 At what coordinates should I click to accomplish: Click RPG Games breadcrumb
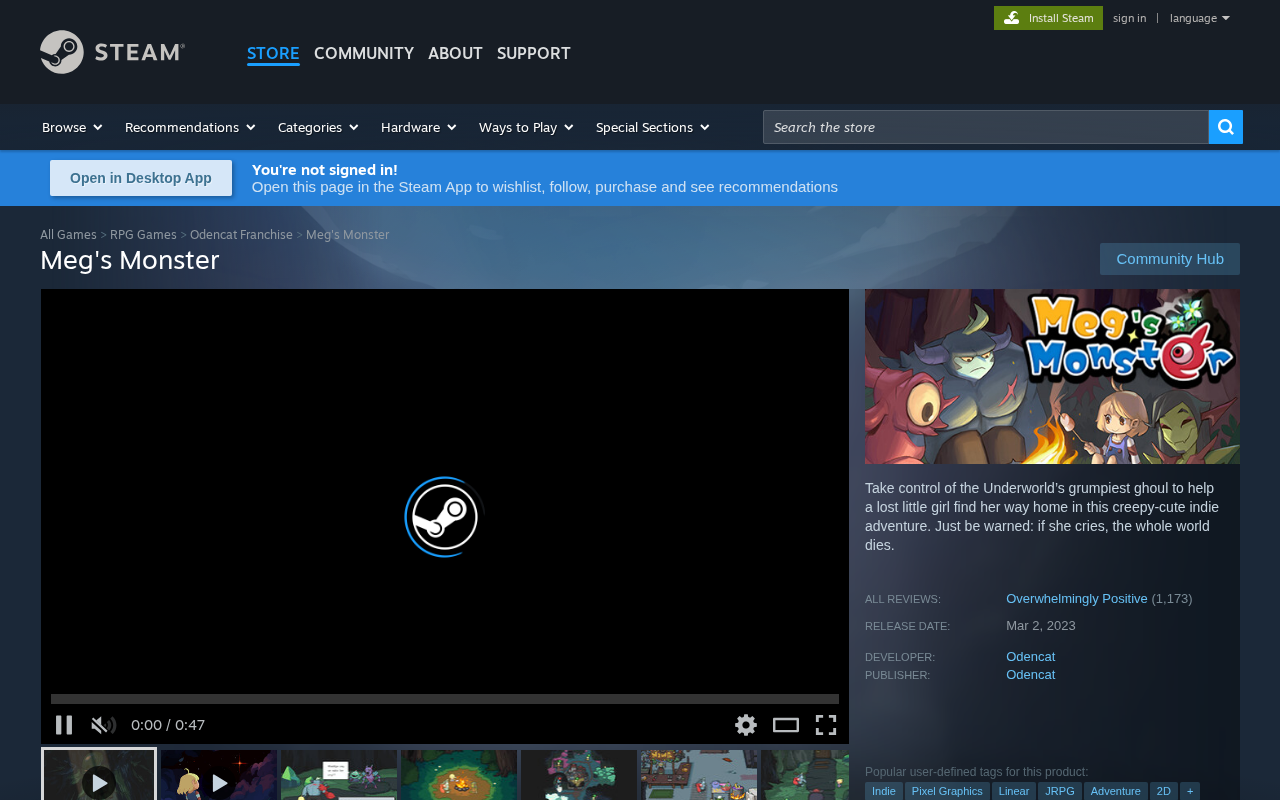click(143, 235)
